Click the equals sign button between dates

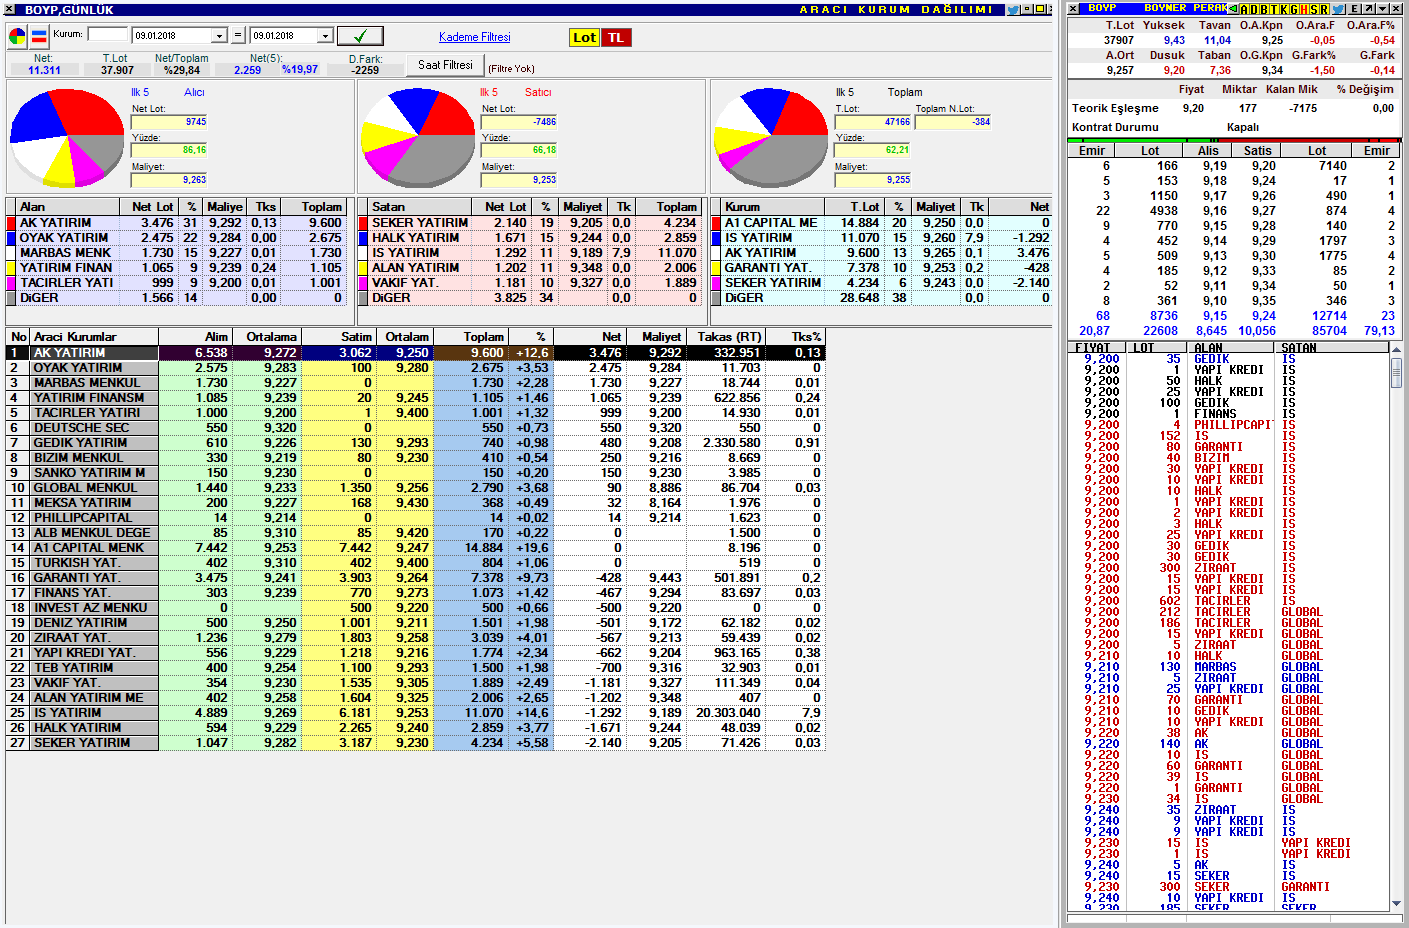click(x=238, y=36)
